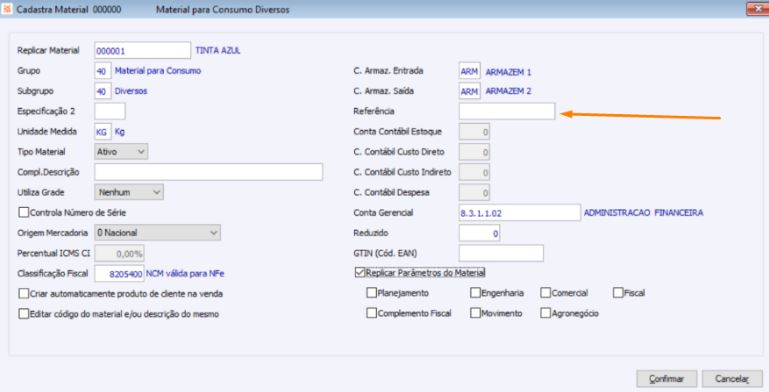Click the Material para Consumo text
Image resolution: width=769 pixels, height=392 pixels.
click(x=158, y=71)
